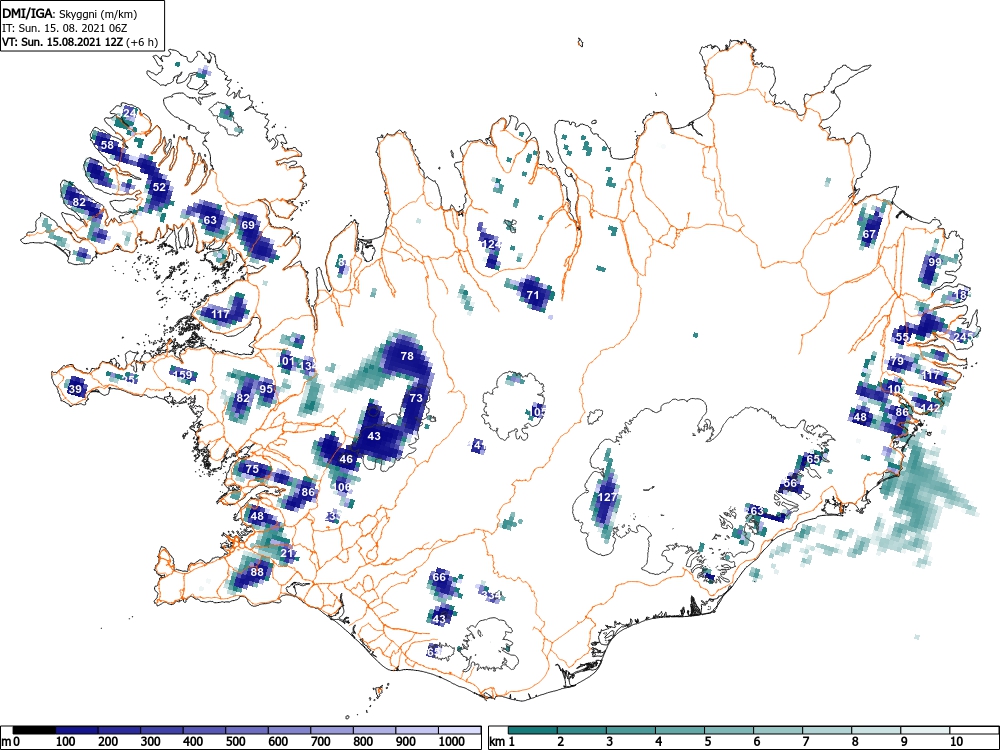The height and width of the screenshot is (750, 1000).
Task: Click the '78' label in the central highlands
Action: pyautogui.click(x=407, y=356)
